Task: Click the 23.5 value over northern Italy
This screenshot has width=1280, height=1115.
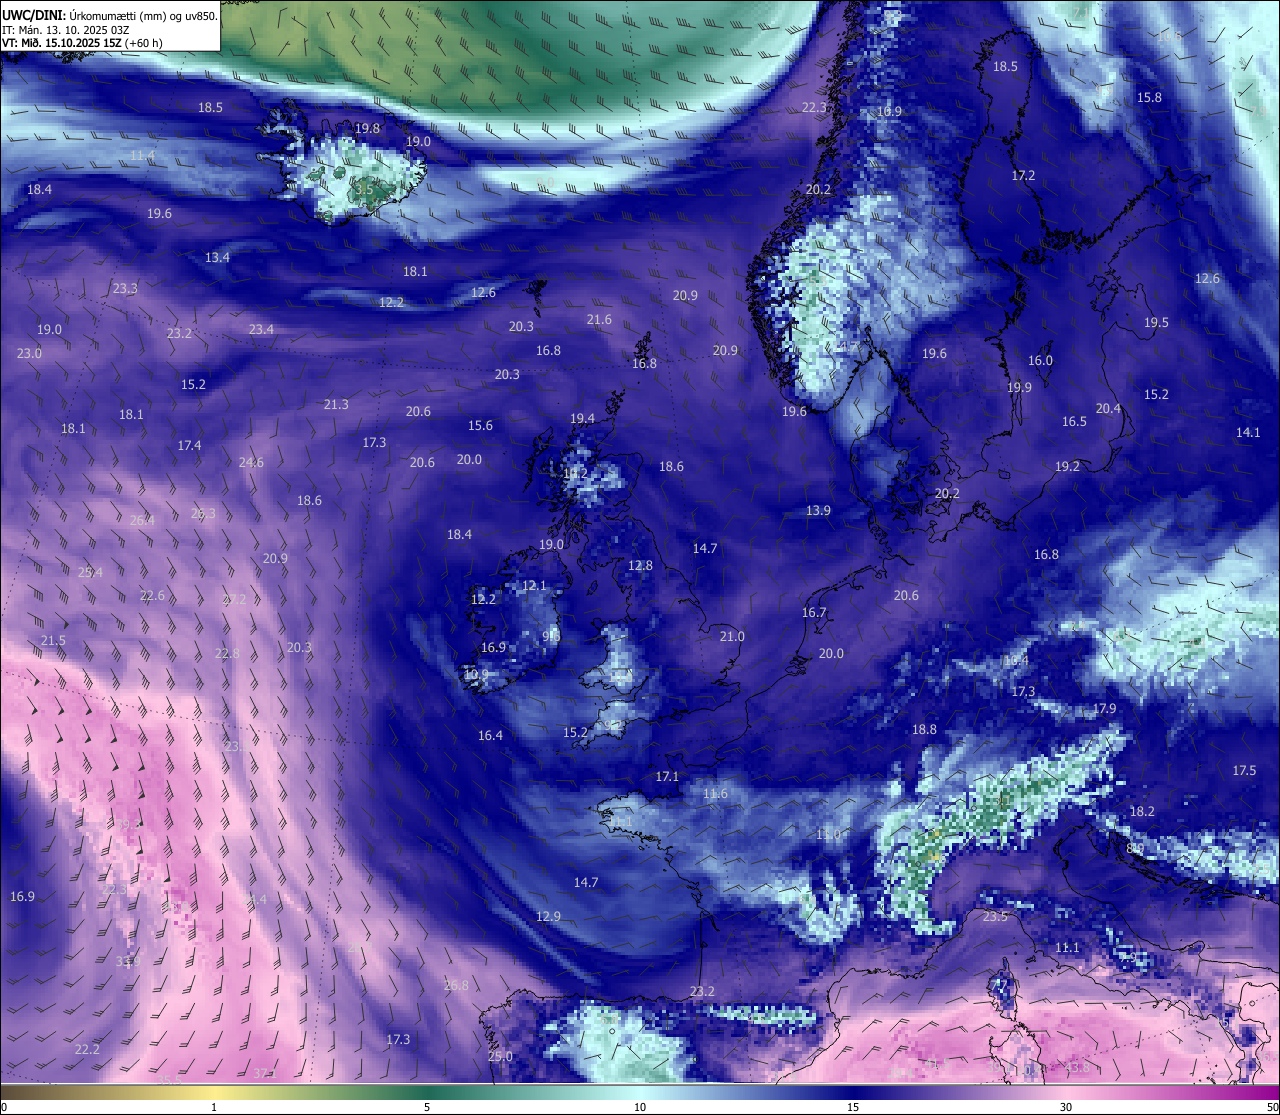Action: (x=995, y=917)
